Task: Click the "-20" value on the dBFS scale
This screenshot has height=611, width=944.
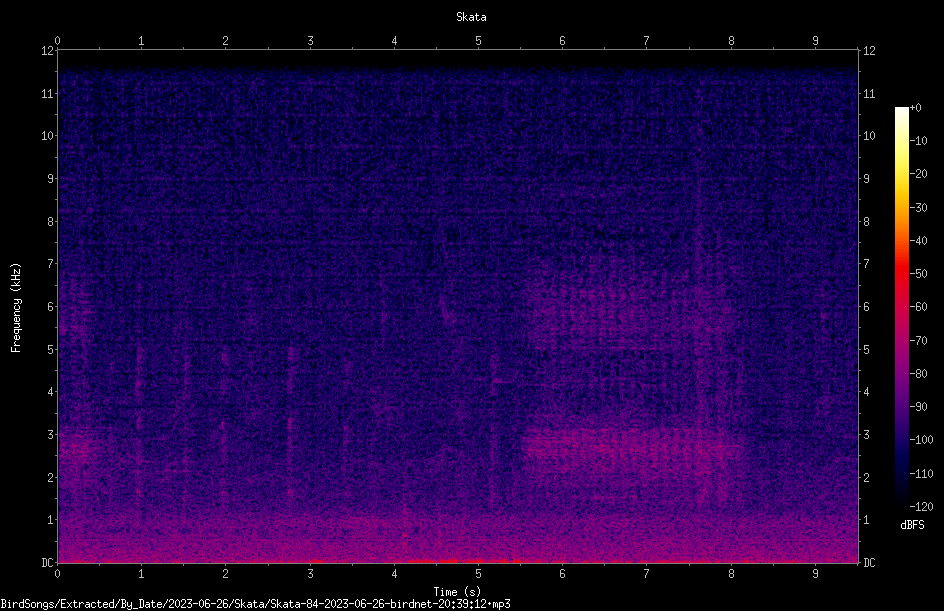Action: (918, 174)
